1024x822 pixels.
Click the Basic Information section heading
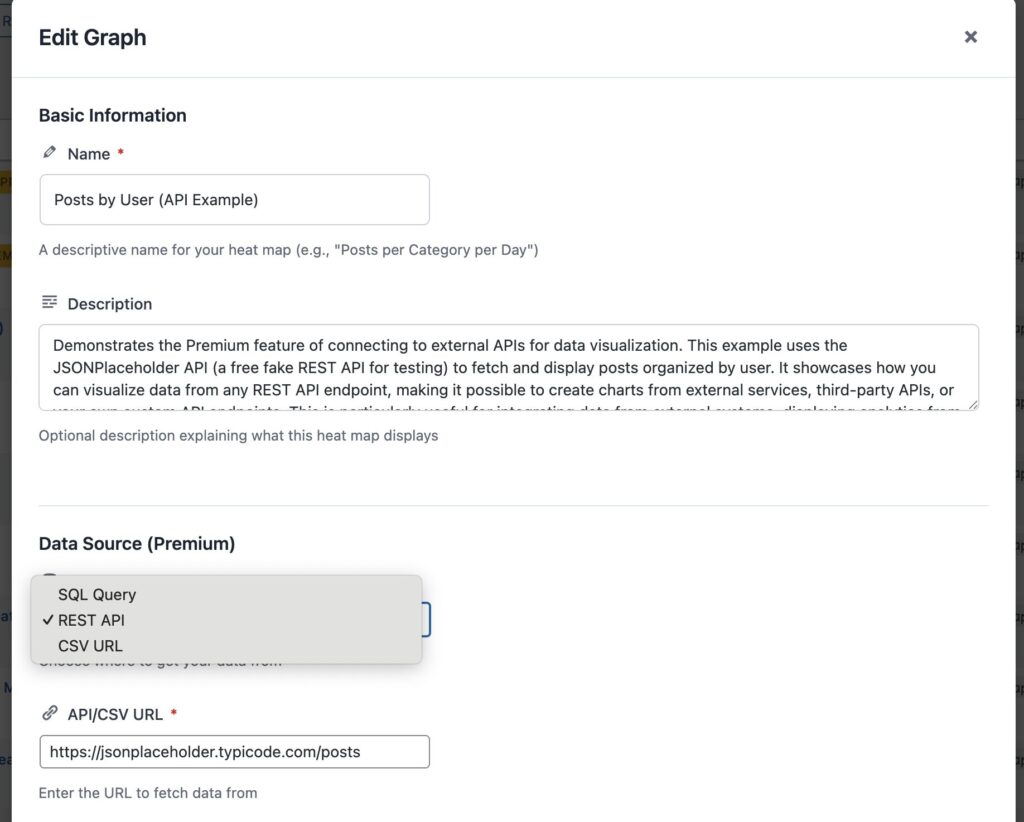pyautogui.click(x=112, y=115)
